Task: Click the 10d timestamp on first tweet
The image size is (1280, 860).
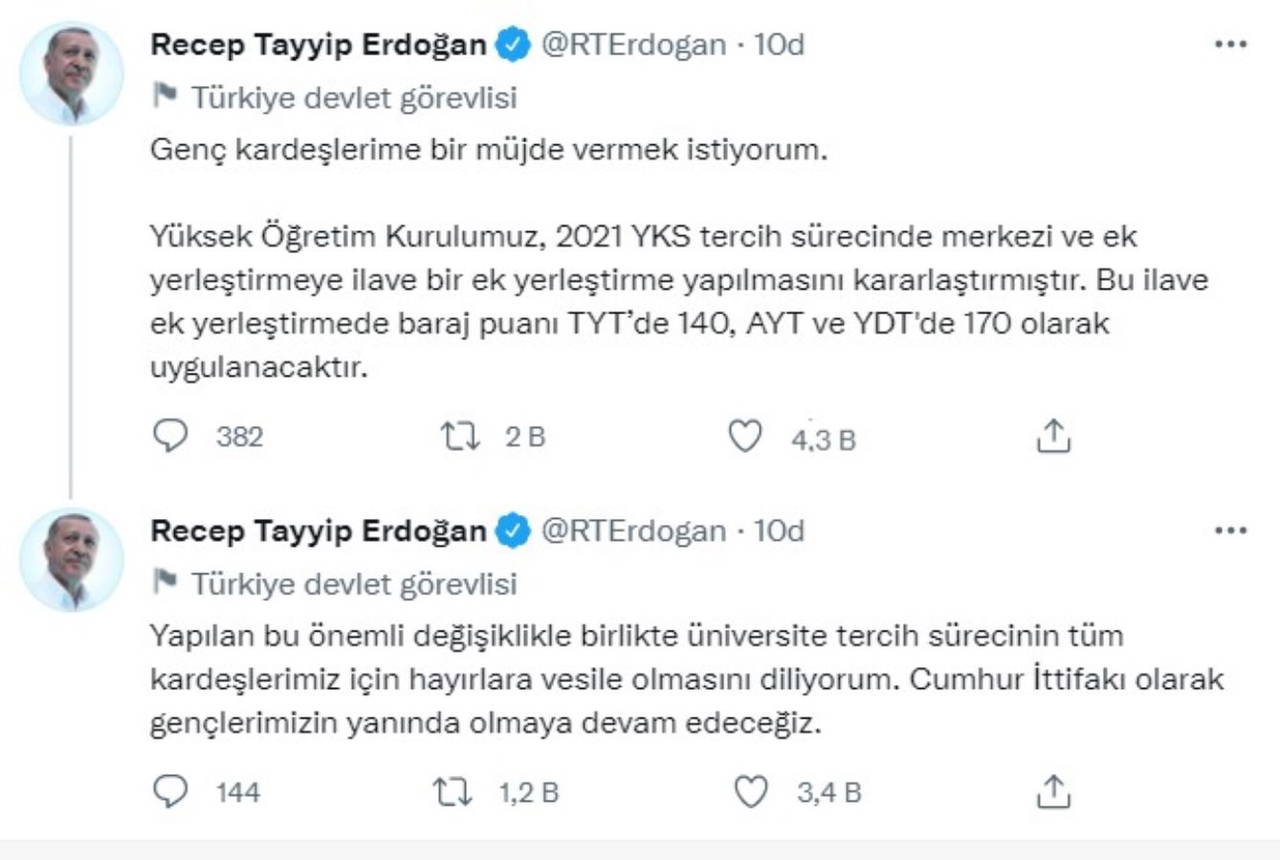Action: 779,45
